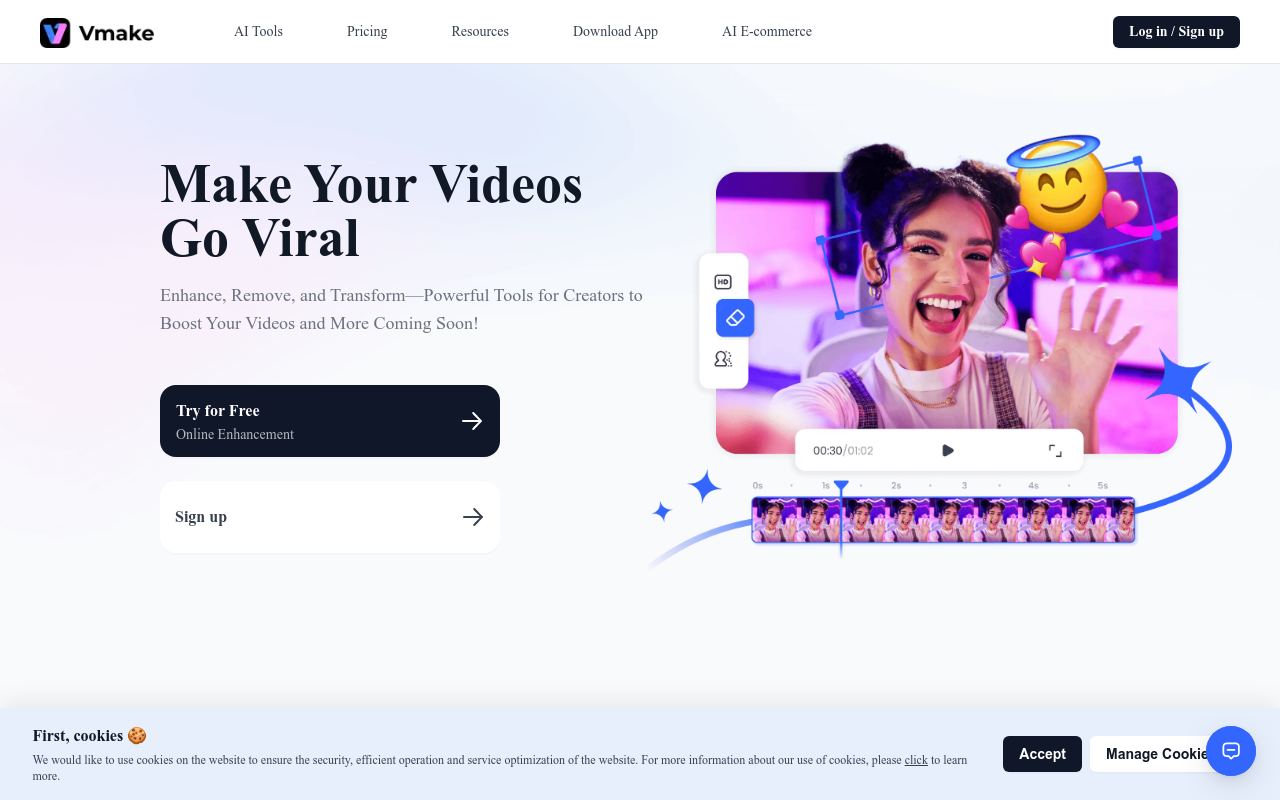Click the halo smiley emoji sticker
Image resolution: width=1280 pixels, height=800 pixels.
coord(1060,185)
